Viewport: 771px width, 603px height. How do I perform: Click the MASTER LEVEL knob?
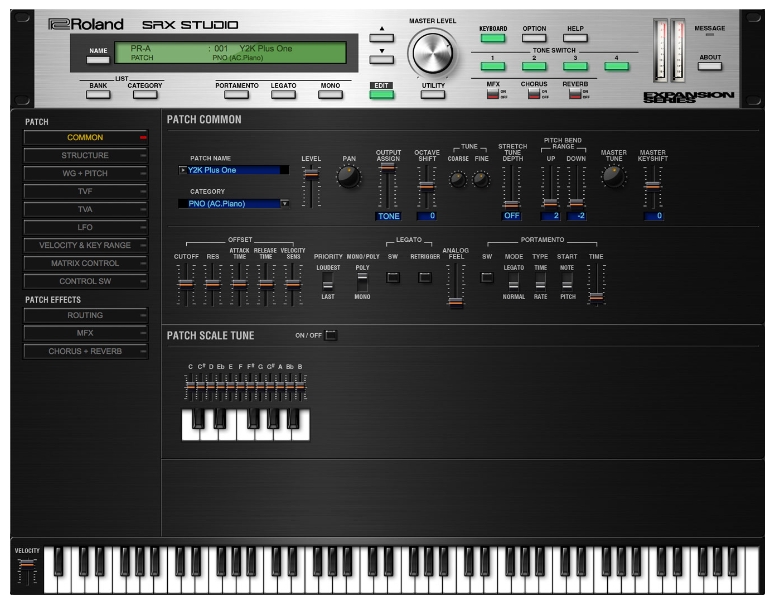(432, 53)
